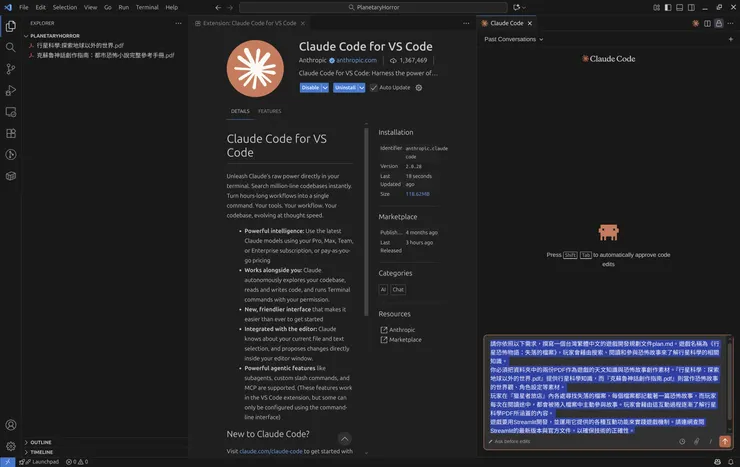Toggle the Auto Update checkbox

click(x=374, y=88)
